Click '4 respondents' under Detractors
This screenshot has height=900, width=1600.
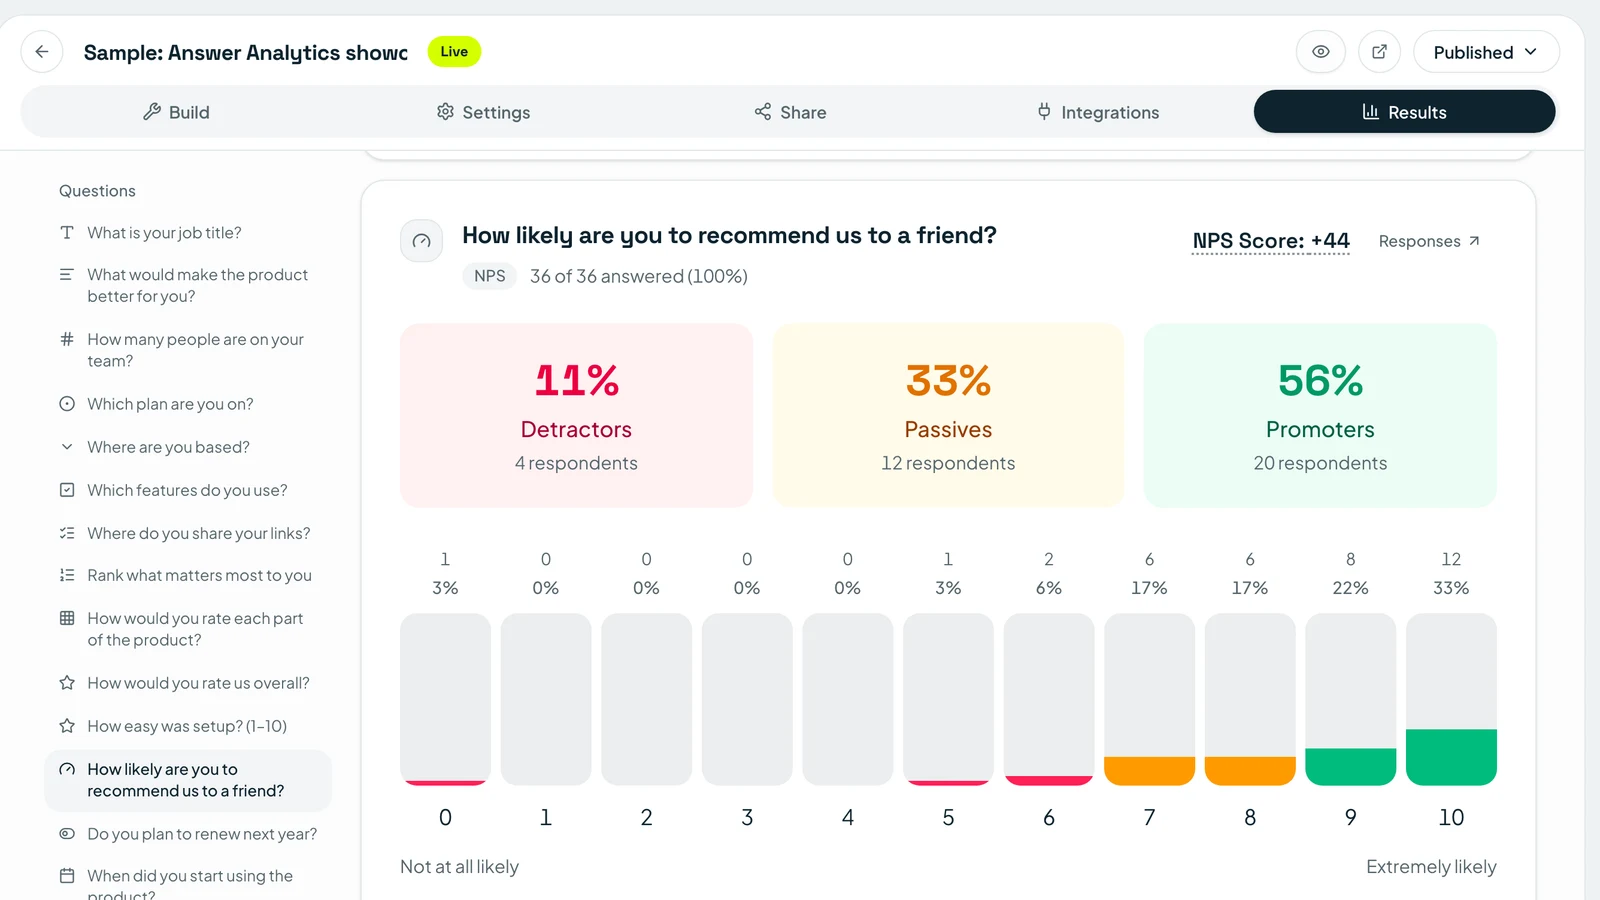[576, 463]
